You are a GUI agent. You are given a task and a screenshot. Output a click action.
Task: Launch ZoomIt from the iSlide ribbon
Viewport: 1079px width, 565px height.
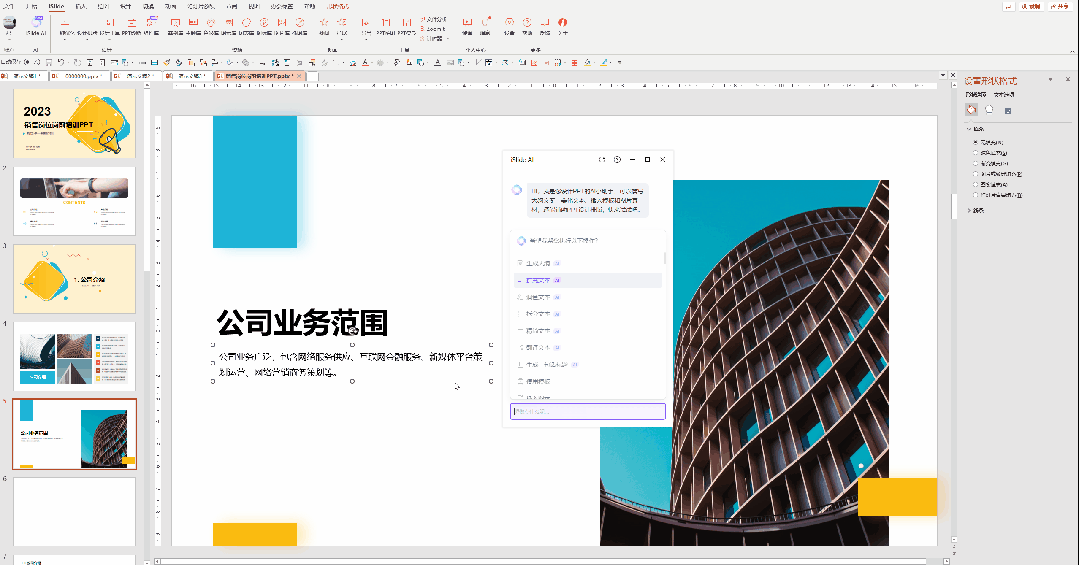tap(434, 29)
